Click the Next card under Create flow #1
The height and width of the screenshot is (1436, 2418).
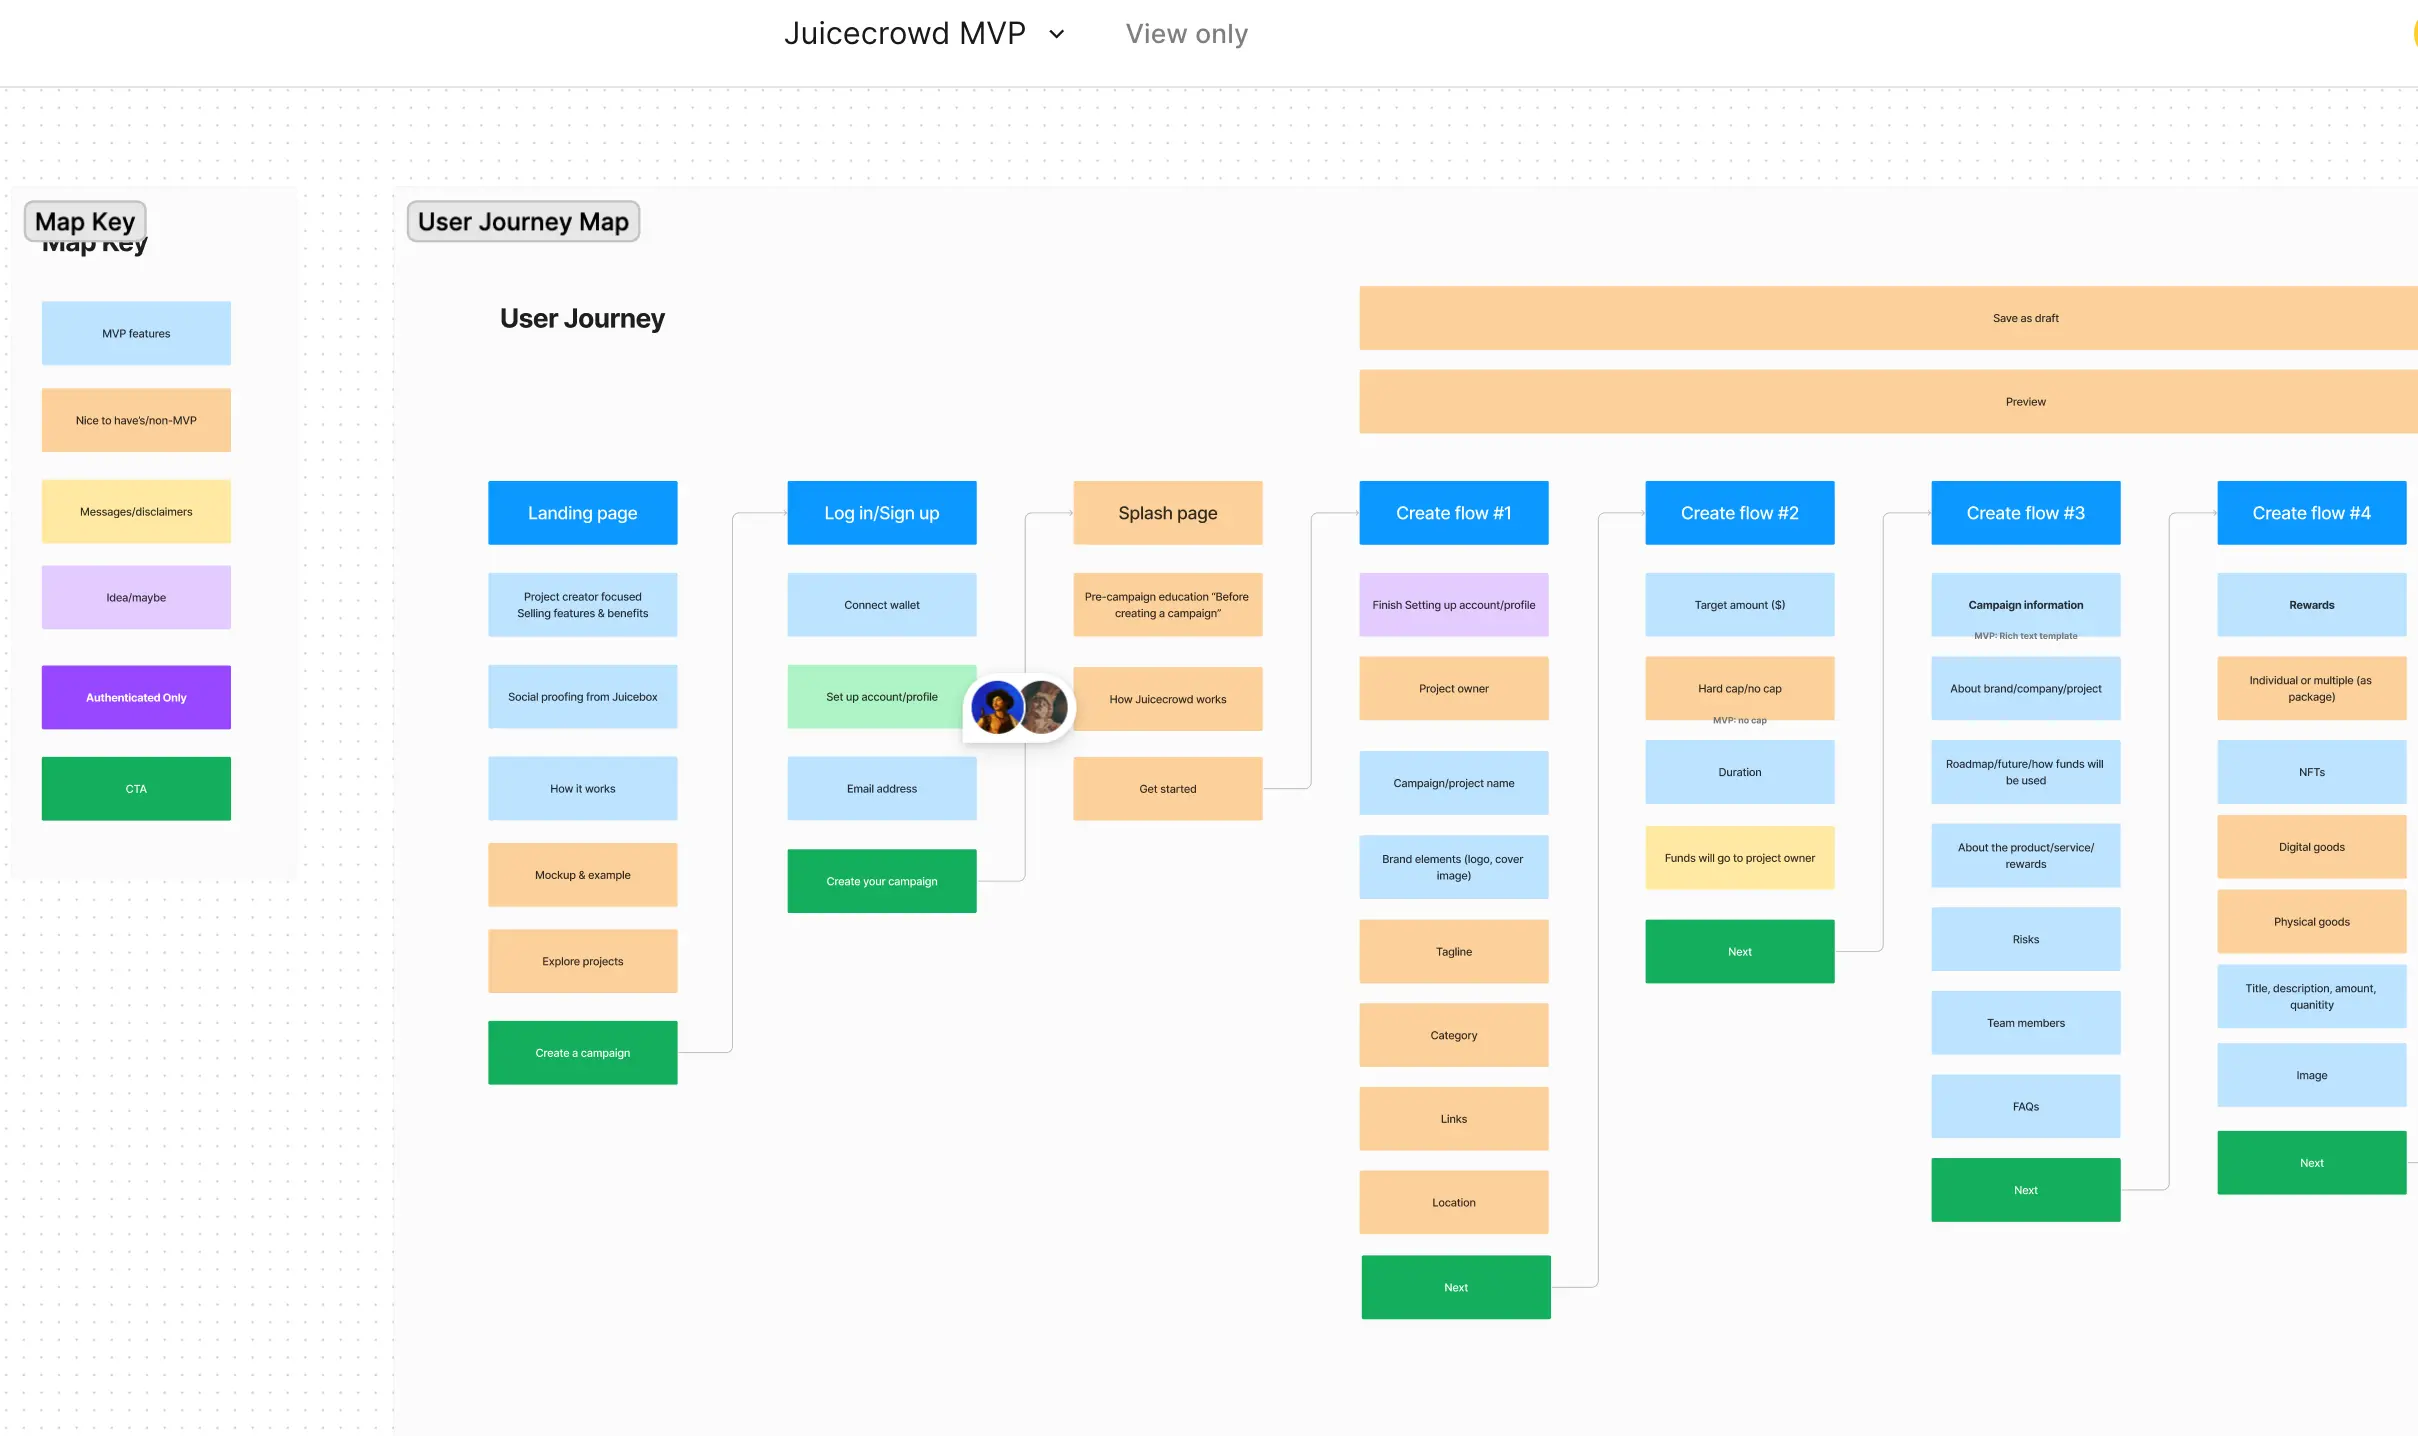click(1455, 1287)
